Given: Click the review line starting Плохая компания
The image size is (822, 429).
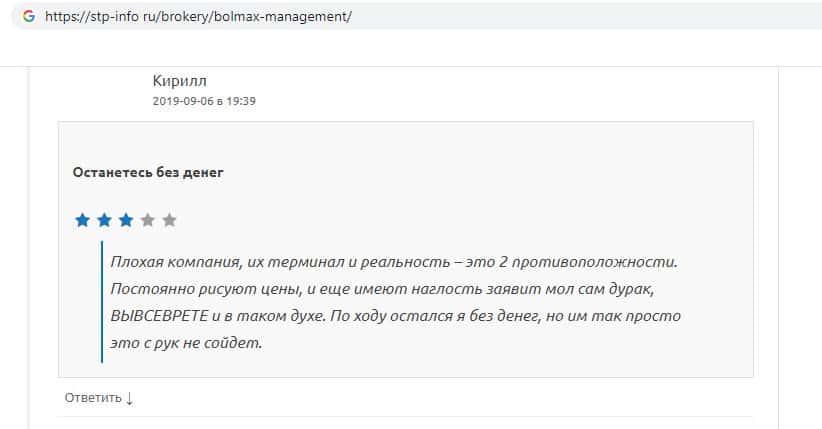Looking at the screenshot, I should click(394, 262).
